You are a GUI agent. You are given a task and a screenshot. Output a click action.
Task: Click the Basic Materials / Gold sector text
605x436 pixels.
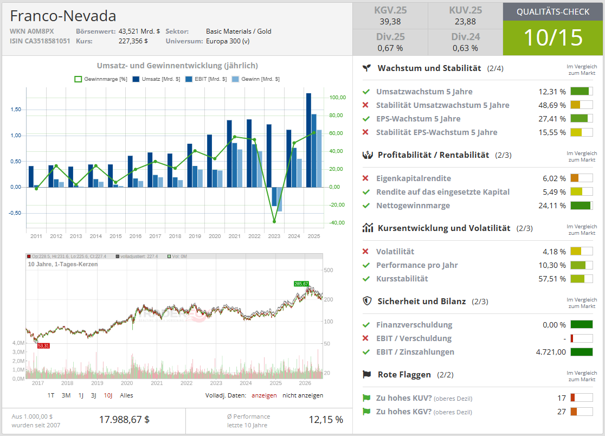pyautogui.click(x=238, y=31)
